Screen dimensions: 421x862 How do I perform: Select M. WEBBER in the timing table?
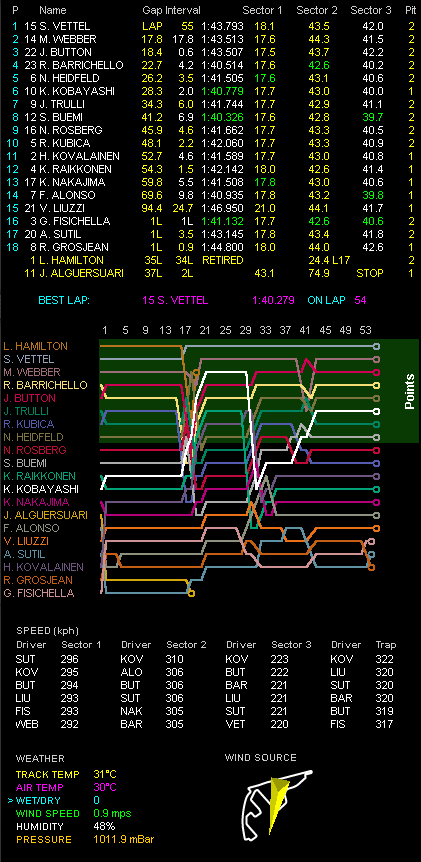pyautogui.click(x=68, y=39)
